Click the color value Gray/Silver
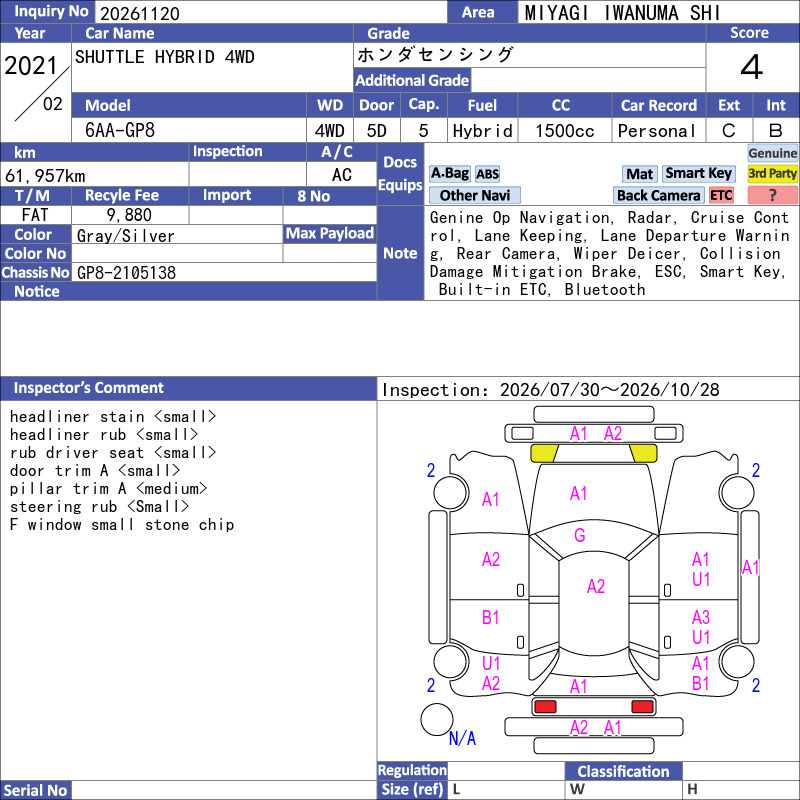The width and height of the screenshot is (800, 800). (x=126, y=236)
